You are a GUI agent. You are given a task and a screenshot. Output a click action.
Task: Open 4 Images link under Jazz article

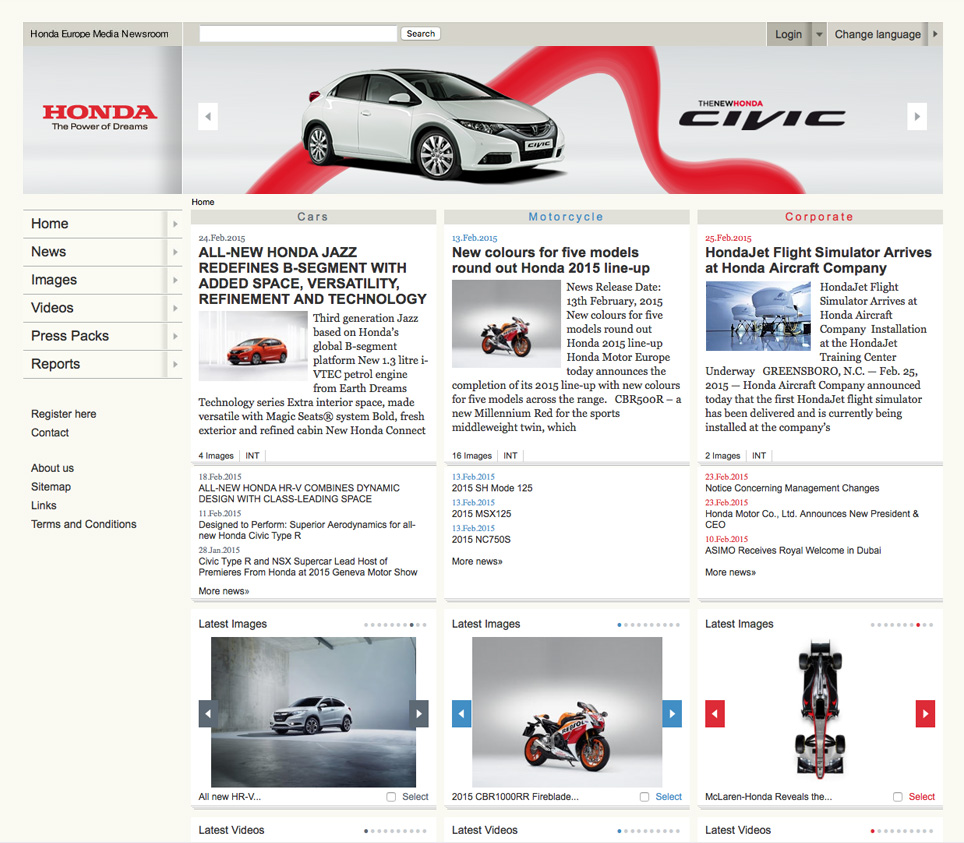(216, 456)
